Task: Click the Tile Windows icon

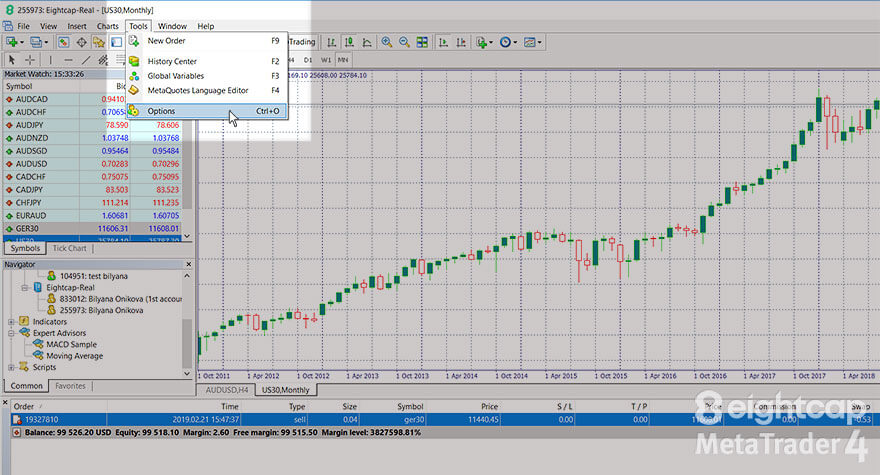Action: click(422, 42)
